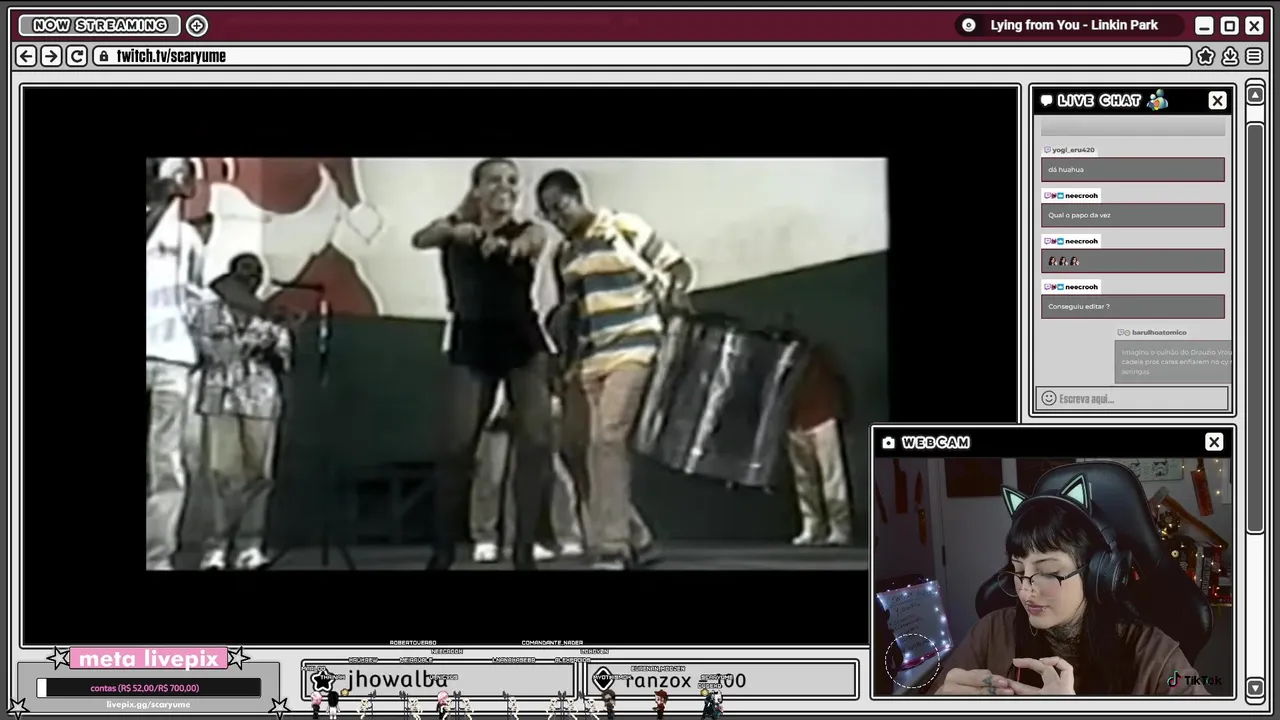Click the twitch.tv/scaryume address field

coord(643,56)
